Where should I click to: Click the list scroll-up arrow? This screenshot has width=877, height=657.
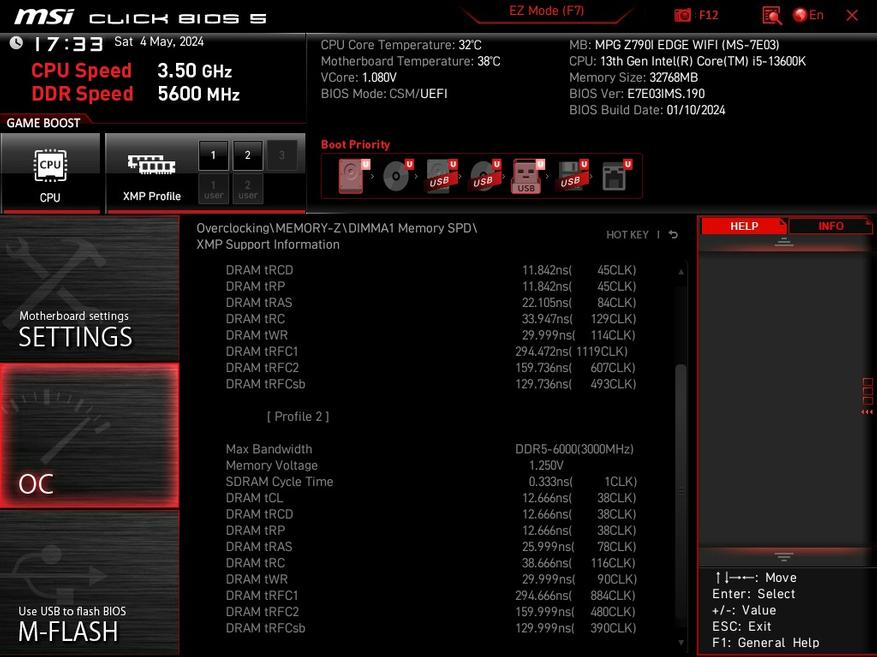pyautogui.click(x=681, y=272)
